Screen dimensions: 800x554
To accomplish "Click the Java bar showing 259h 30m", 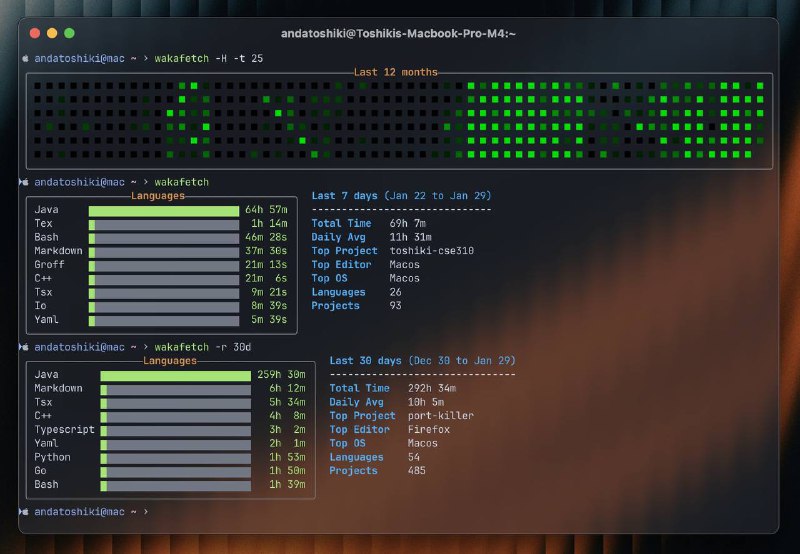I will tap(176, 376).
